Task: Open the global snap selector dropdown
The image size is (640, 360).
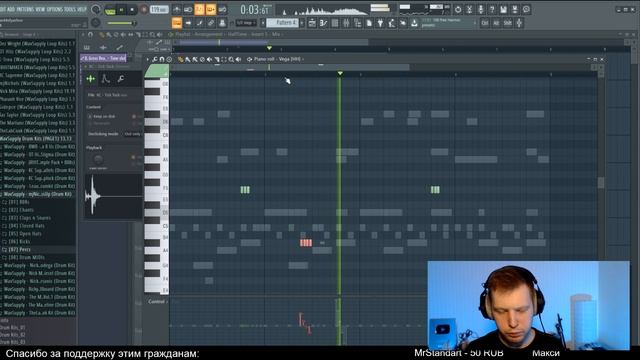Action: 246,23
